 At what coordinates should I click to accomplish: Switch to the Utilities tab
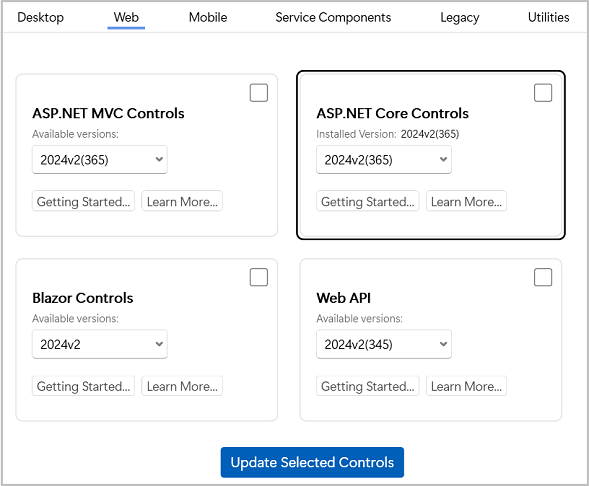point(548,17)
